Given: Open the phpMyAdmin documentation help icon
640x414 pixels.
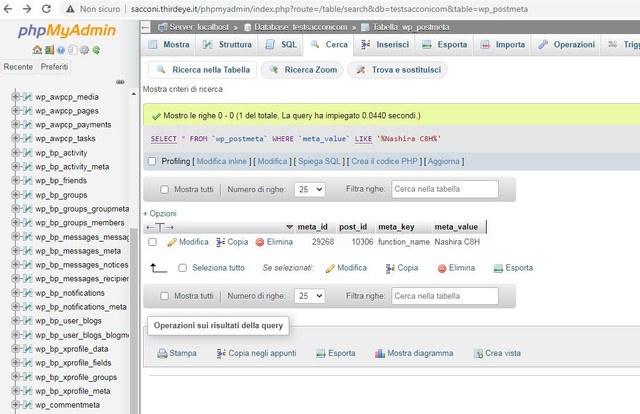Looking at the screenshot, I should pyautogui.click(x=61, y=50).
